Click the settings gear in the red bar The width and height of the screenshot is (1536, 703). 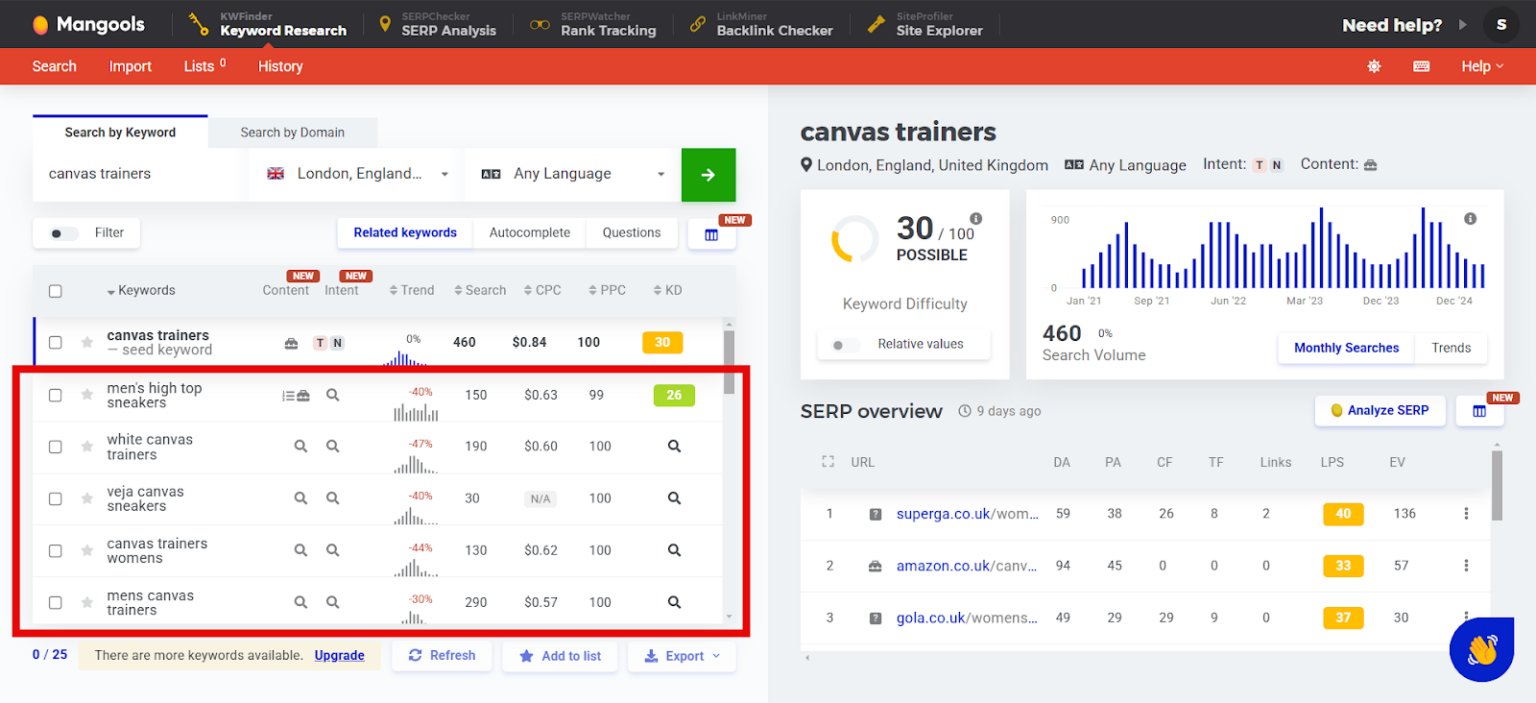pyautogui.click(x=1374, y=66)
